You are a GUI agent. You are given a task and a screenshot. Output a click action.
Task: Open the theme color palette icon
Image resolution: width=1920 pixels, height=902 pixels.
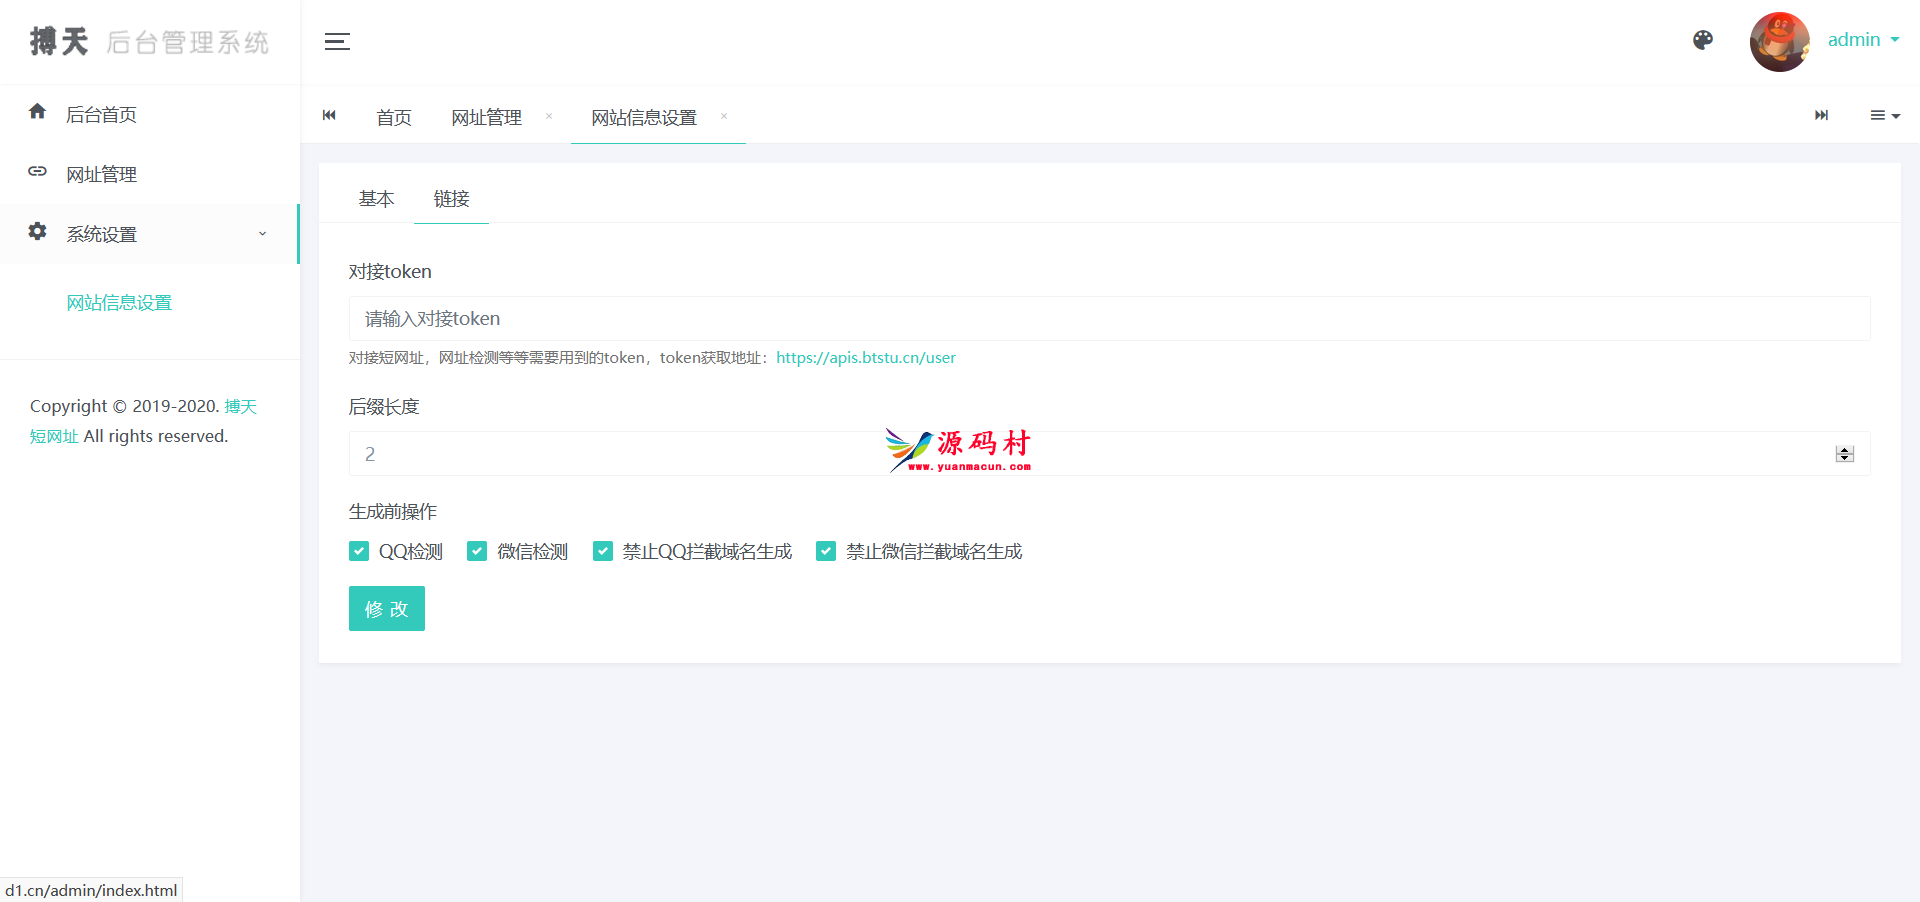click(1703, 40)
